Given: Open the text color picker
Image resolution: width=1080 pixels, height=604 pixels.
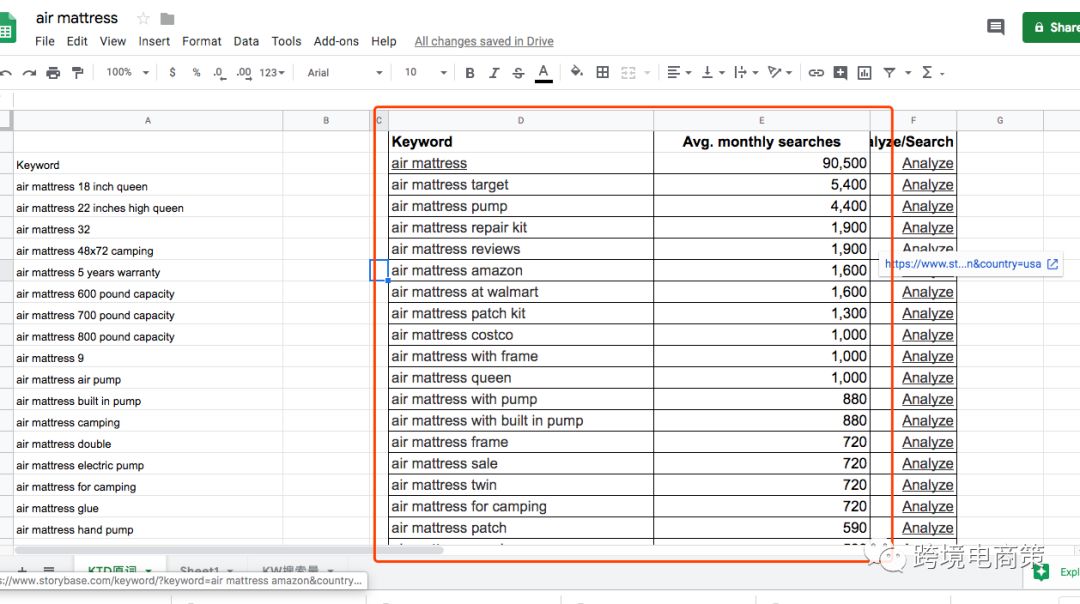Looking at the screenshot, I should coord(543,73).
